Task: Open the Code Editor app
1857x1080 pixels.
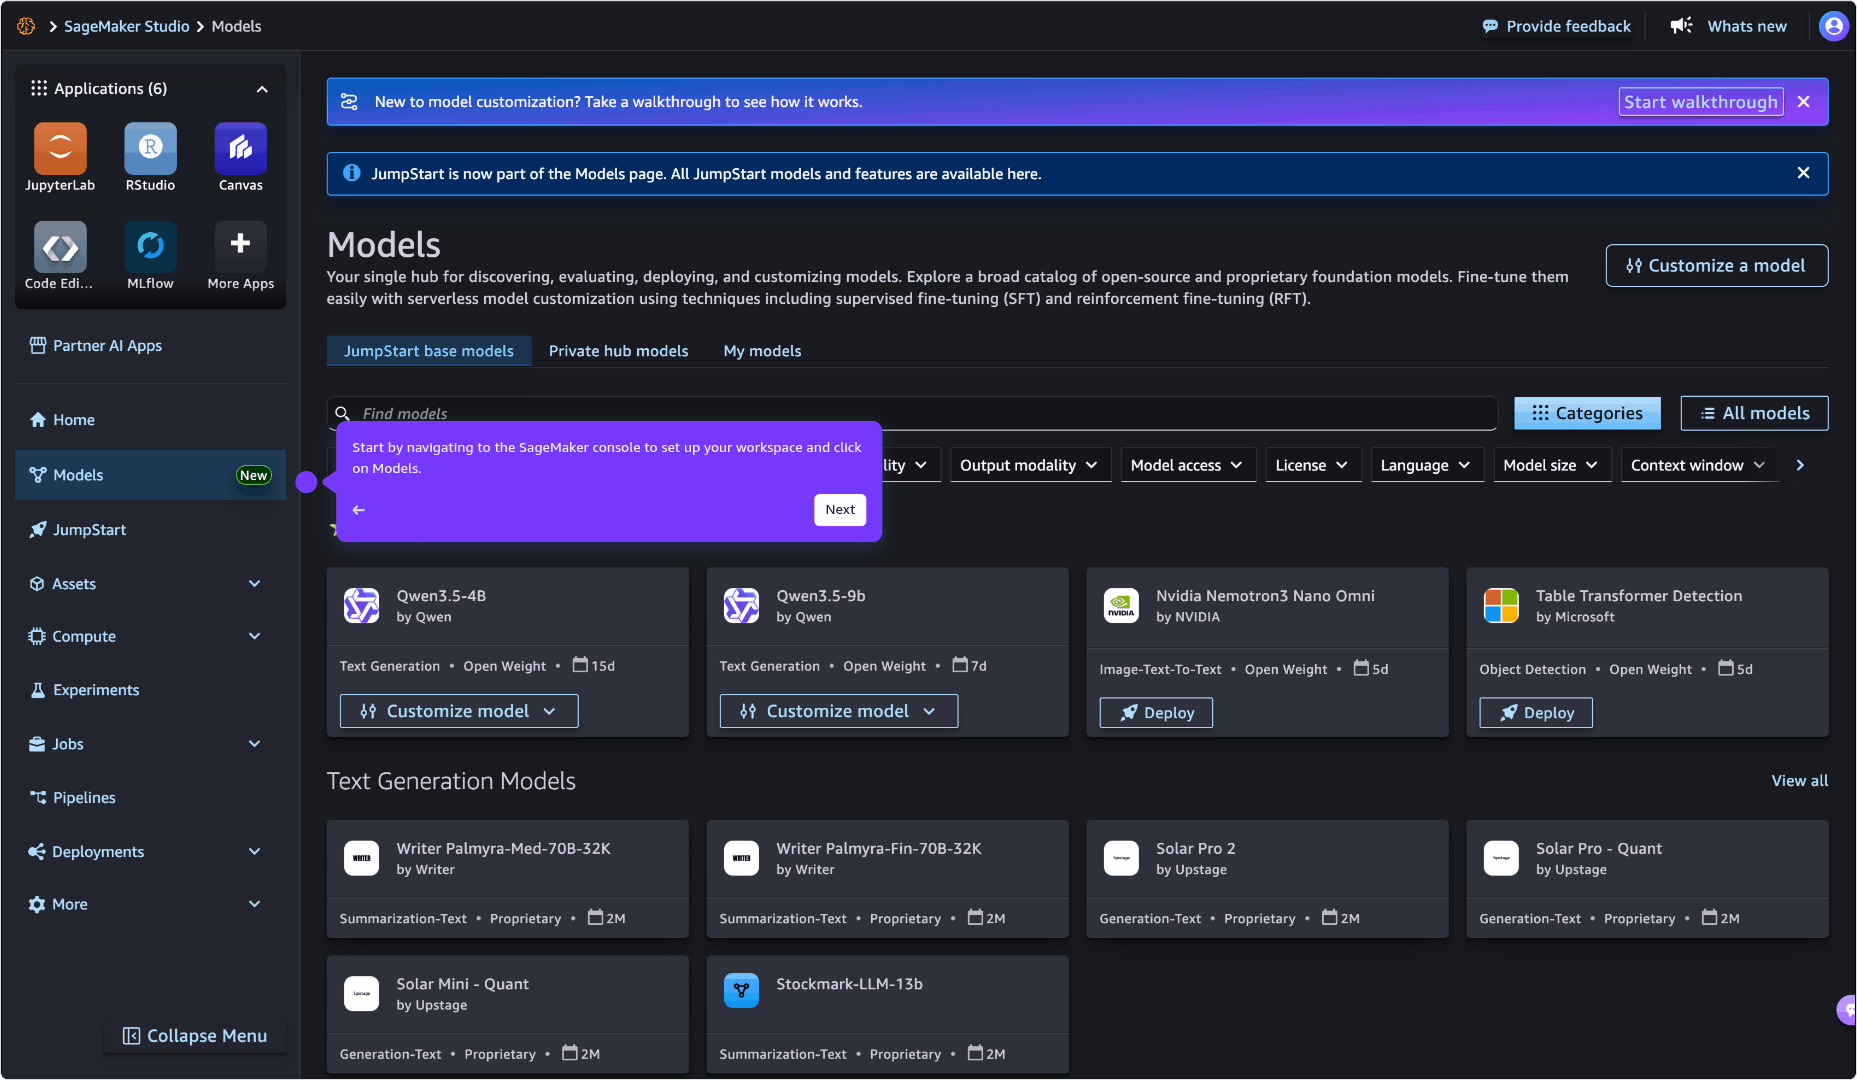Action: 60,247
